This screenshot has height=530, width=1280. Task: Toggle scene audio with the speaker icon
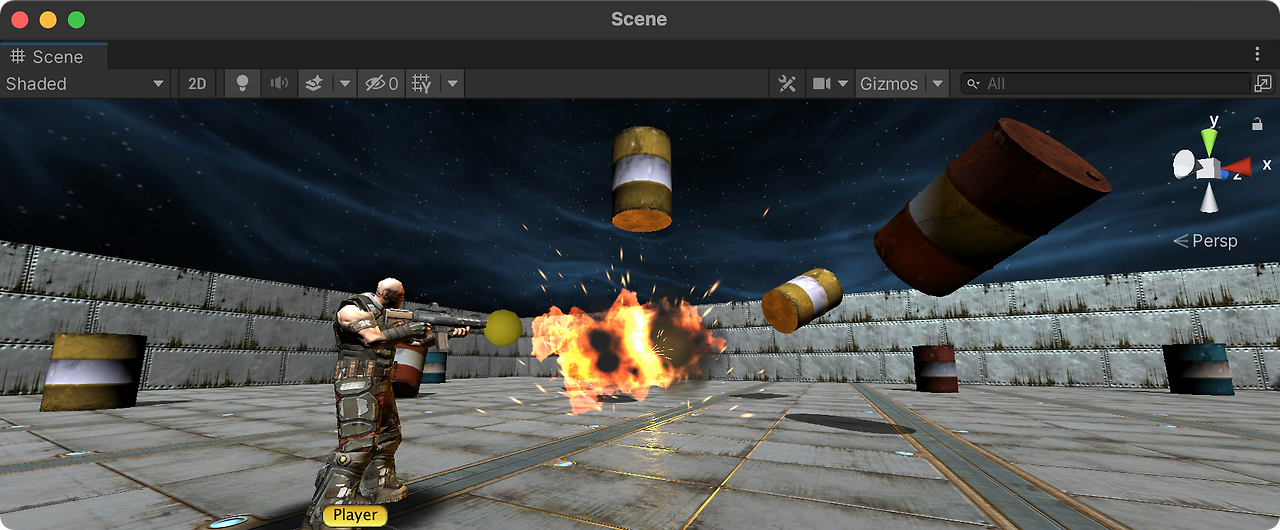point(279,84)
